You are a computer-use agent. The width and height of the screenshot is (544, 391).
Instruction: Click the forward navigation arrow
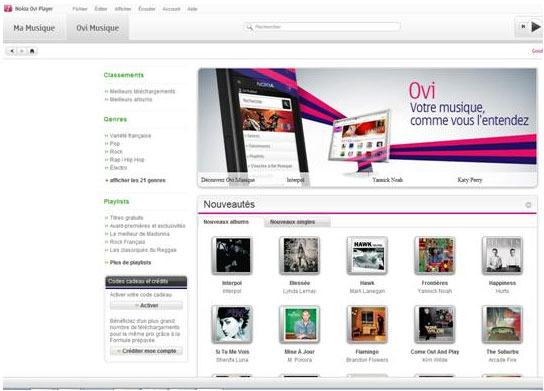pyautogui.click(x=22, y=51)
